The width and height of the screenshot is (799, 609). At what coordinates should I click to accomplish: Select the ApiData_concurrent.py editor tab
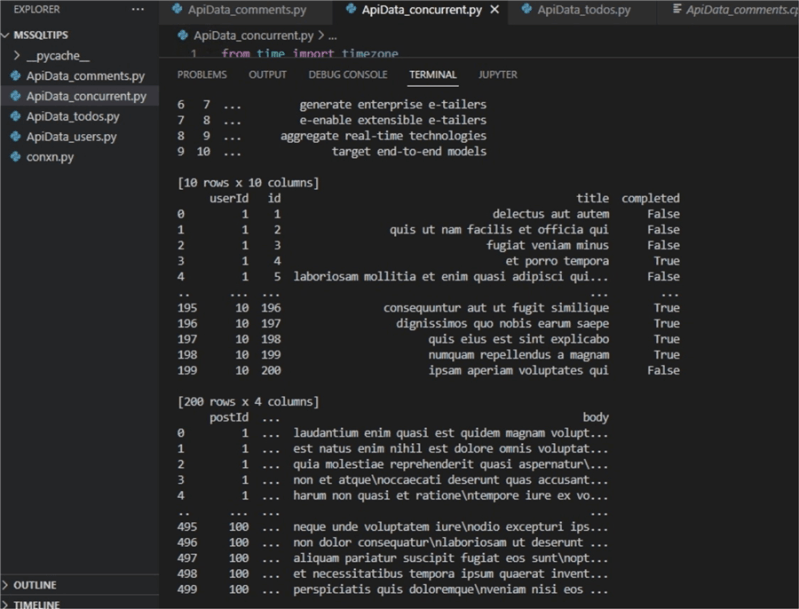pos(420,10)
